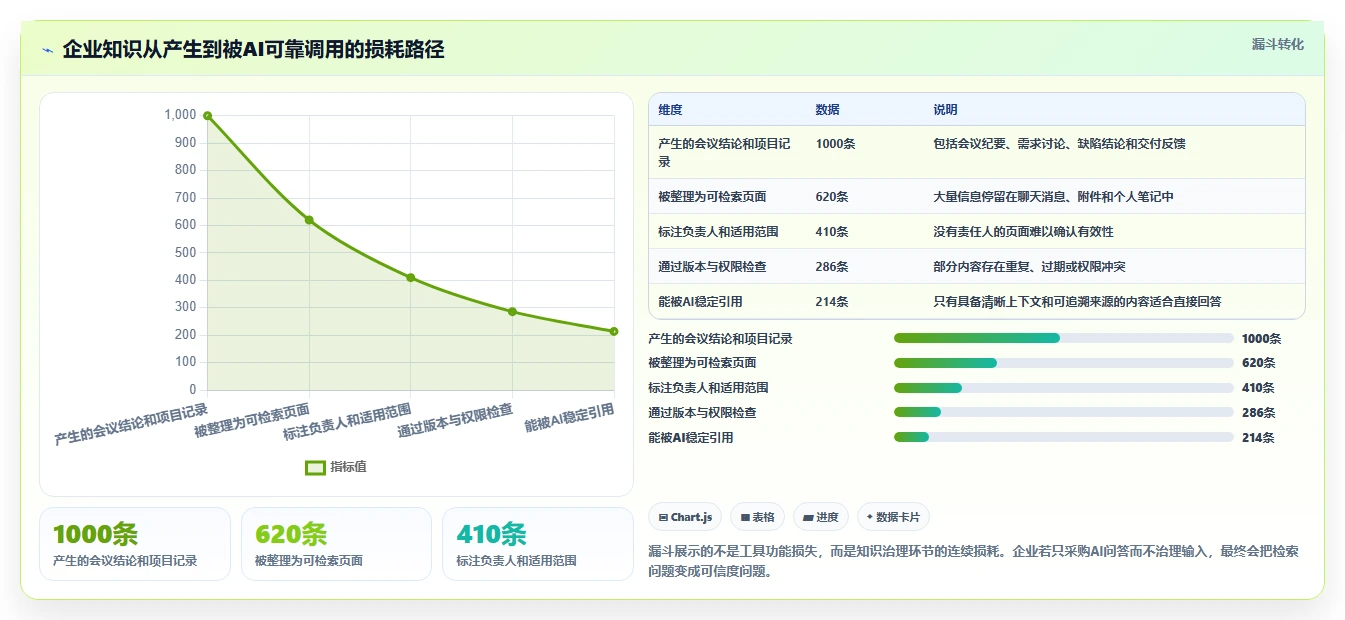Click the description 部分内容存在重复、过期或权限冲突
1345x620 pixels.
click(x=1029, y=267)
